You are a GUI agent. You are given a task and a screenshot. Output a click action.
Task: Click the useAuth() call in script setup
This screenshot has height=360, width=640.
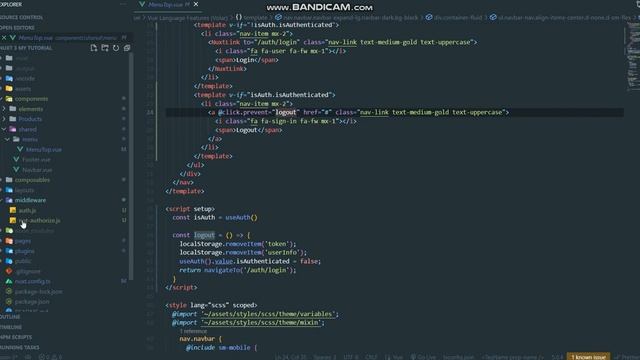[241, 218]
